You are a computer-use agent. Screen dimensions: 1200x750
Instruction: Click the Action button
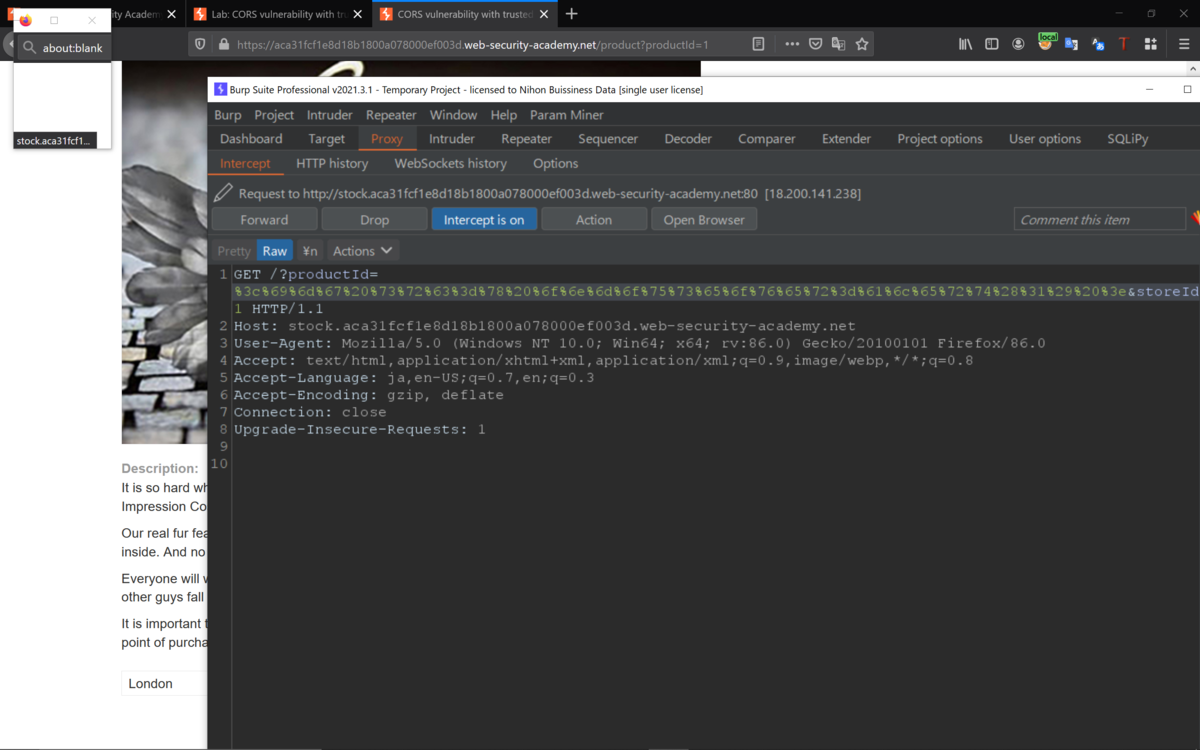(594, 219)
